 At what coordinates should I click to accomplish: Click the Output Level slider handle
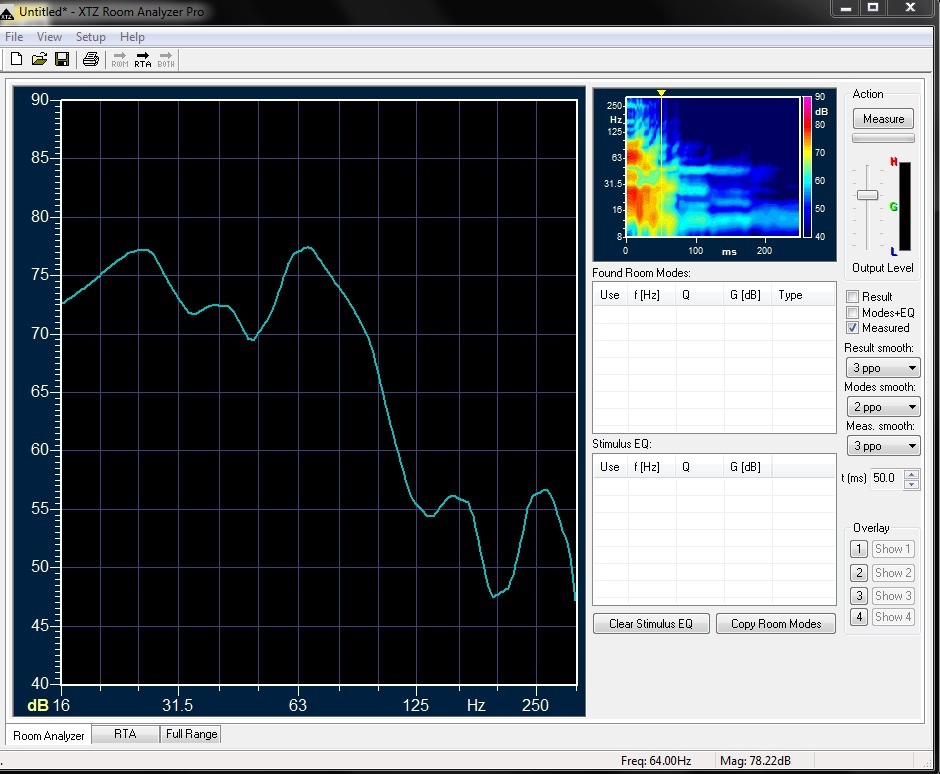(867, 195)
